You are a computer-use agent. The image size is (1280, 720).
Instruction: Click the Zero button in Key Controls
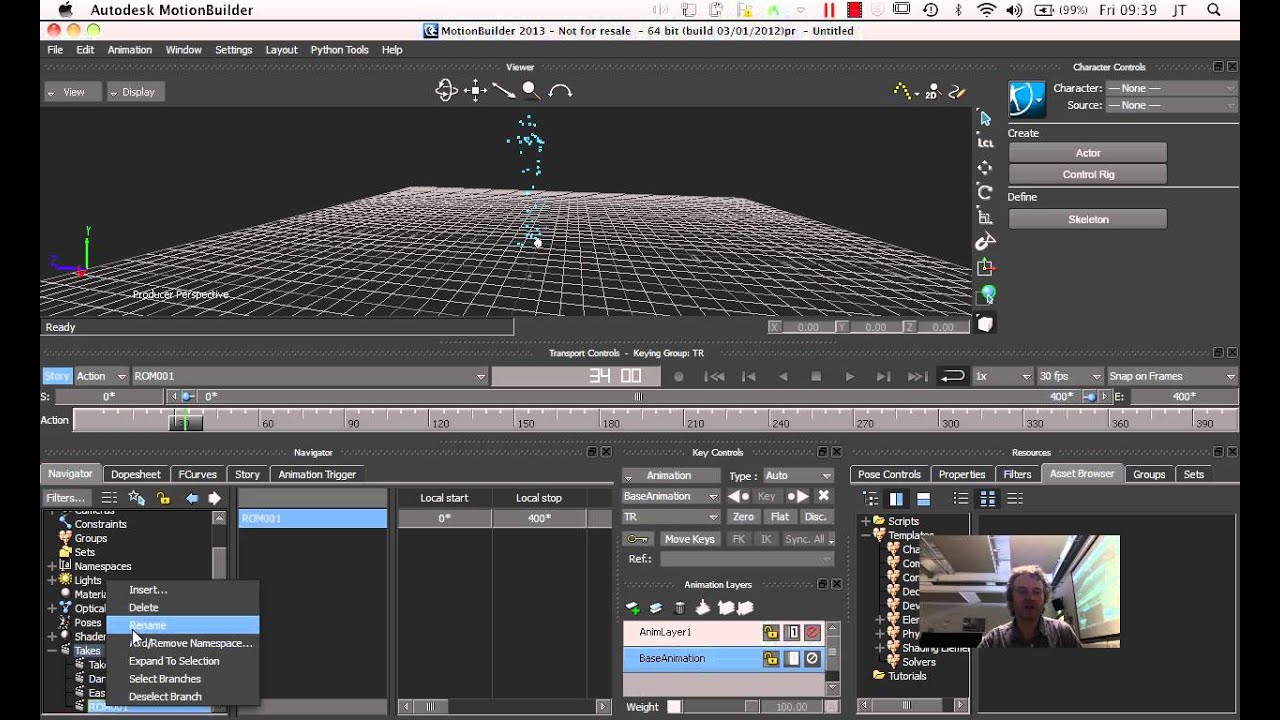point(743,517)
